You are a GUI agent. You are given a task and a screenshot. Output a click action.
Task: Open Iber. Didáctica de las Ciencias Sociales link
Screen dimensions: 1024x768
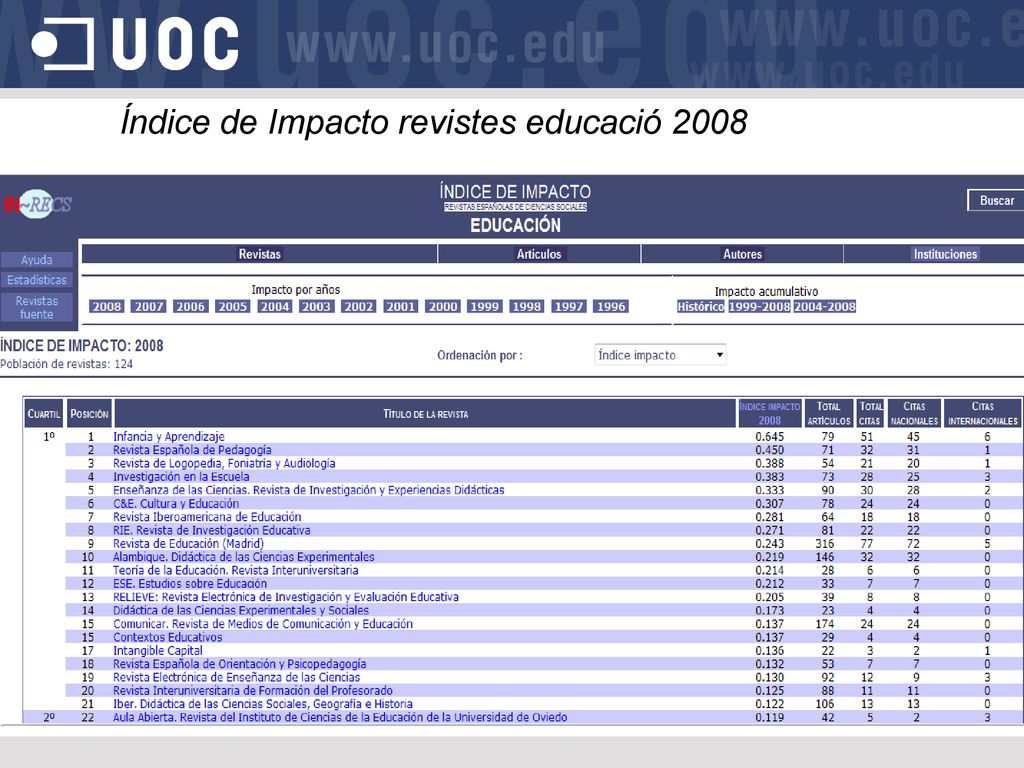click(x=263, y=704)
